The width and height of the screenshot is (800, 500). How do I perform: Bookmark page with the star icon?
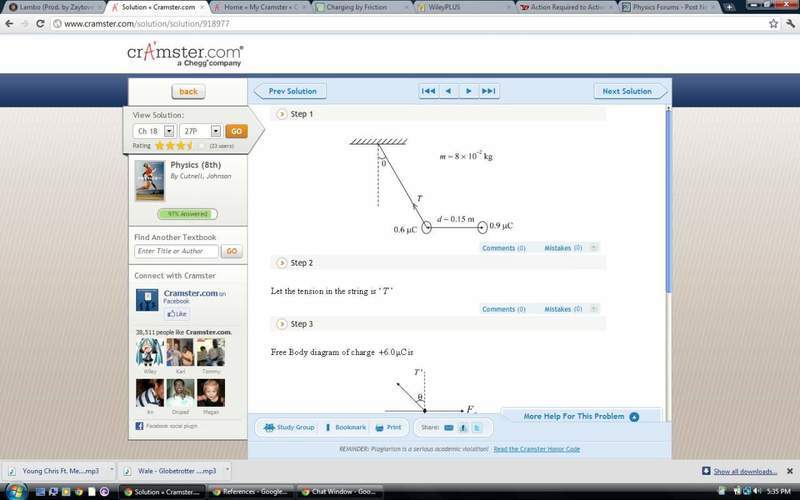[773, 23]
